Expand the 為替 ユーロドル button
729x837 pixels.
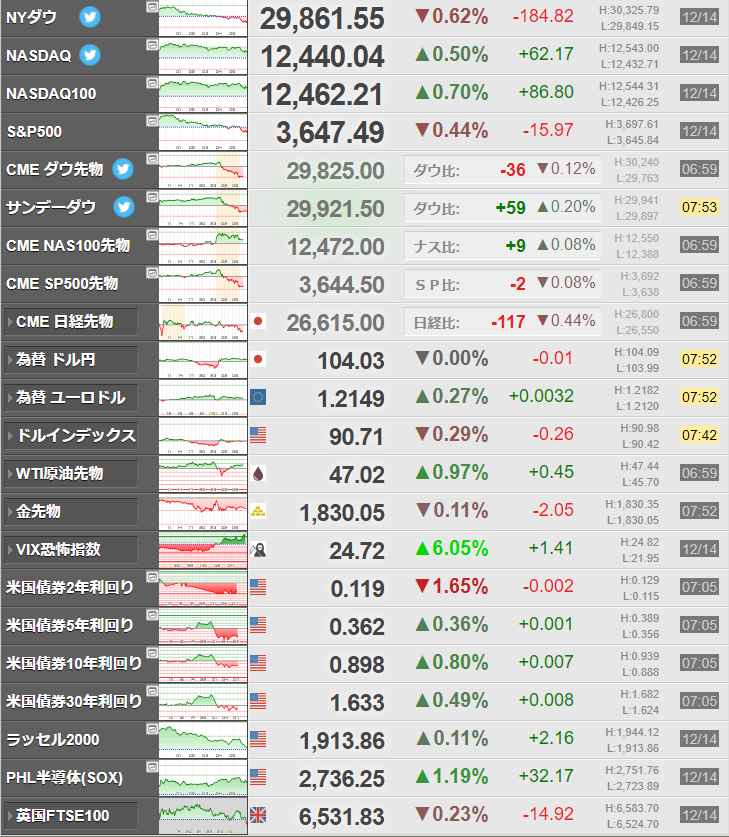(x=70, y=398)
